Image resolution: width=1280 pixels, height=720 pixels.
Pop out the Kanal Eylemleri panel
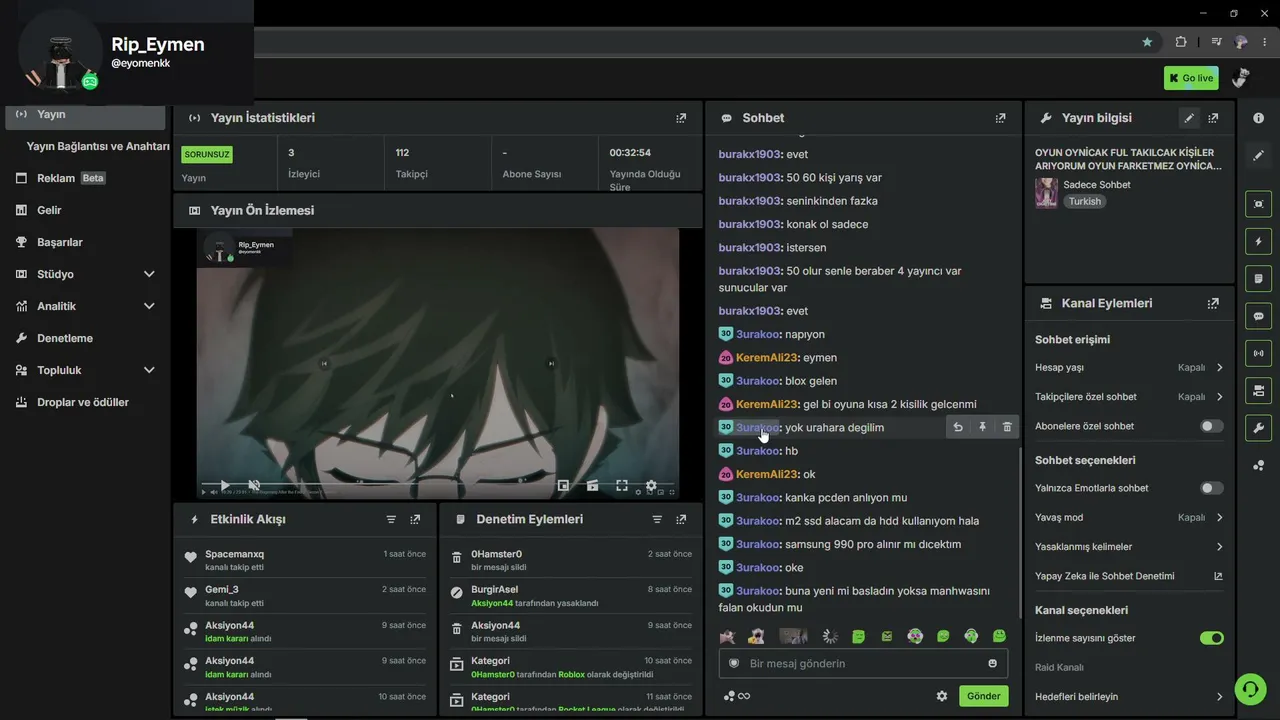[1213, 303]
